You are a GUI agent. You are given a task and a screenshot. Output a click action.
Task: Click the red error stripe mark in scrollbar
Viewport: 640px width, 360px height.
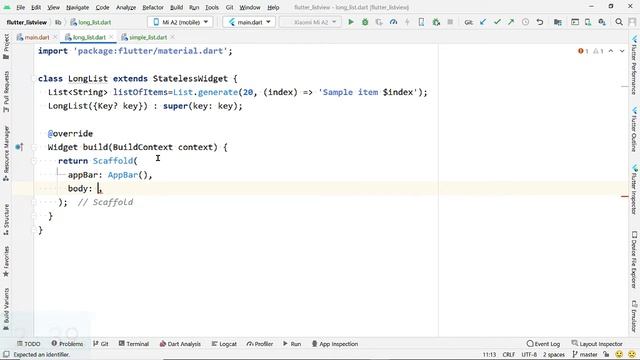point(625,196)
